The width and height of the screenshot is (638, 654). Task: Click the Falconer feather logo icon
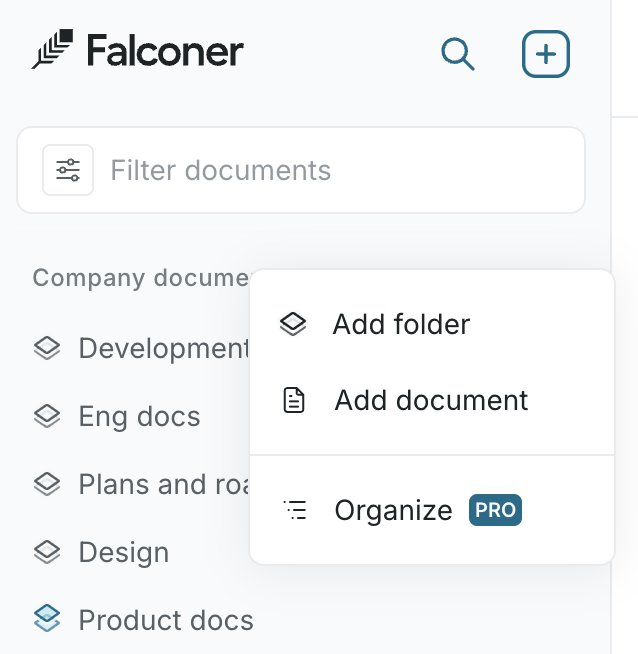pyautogui.click(x=52, y=50)
